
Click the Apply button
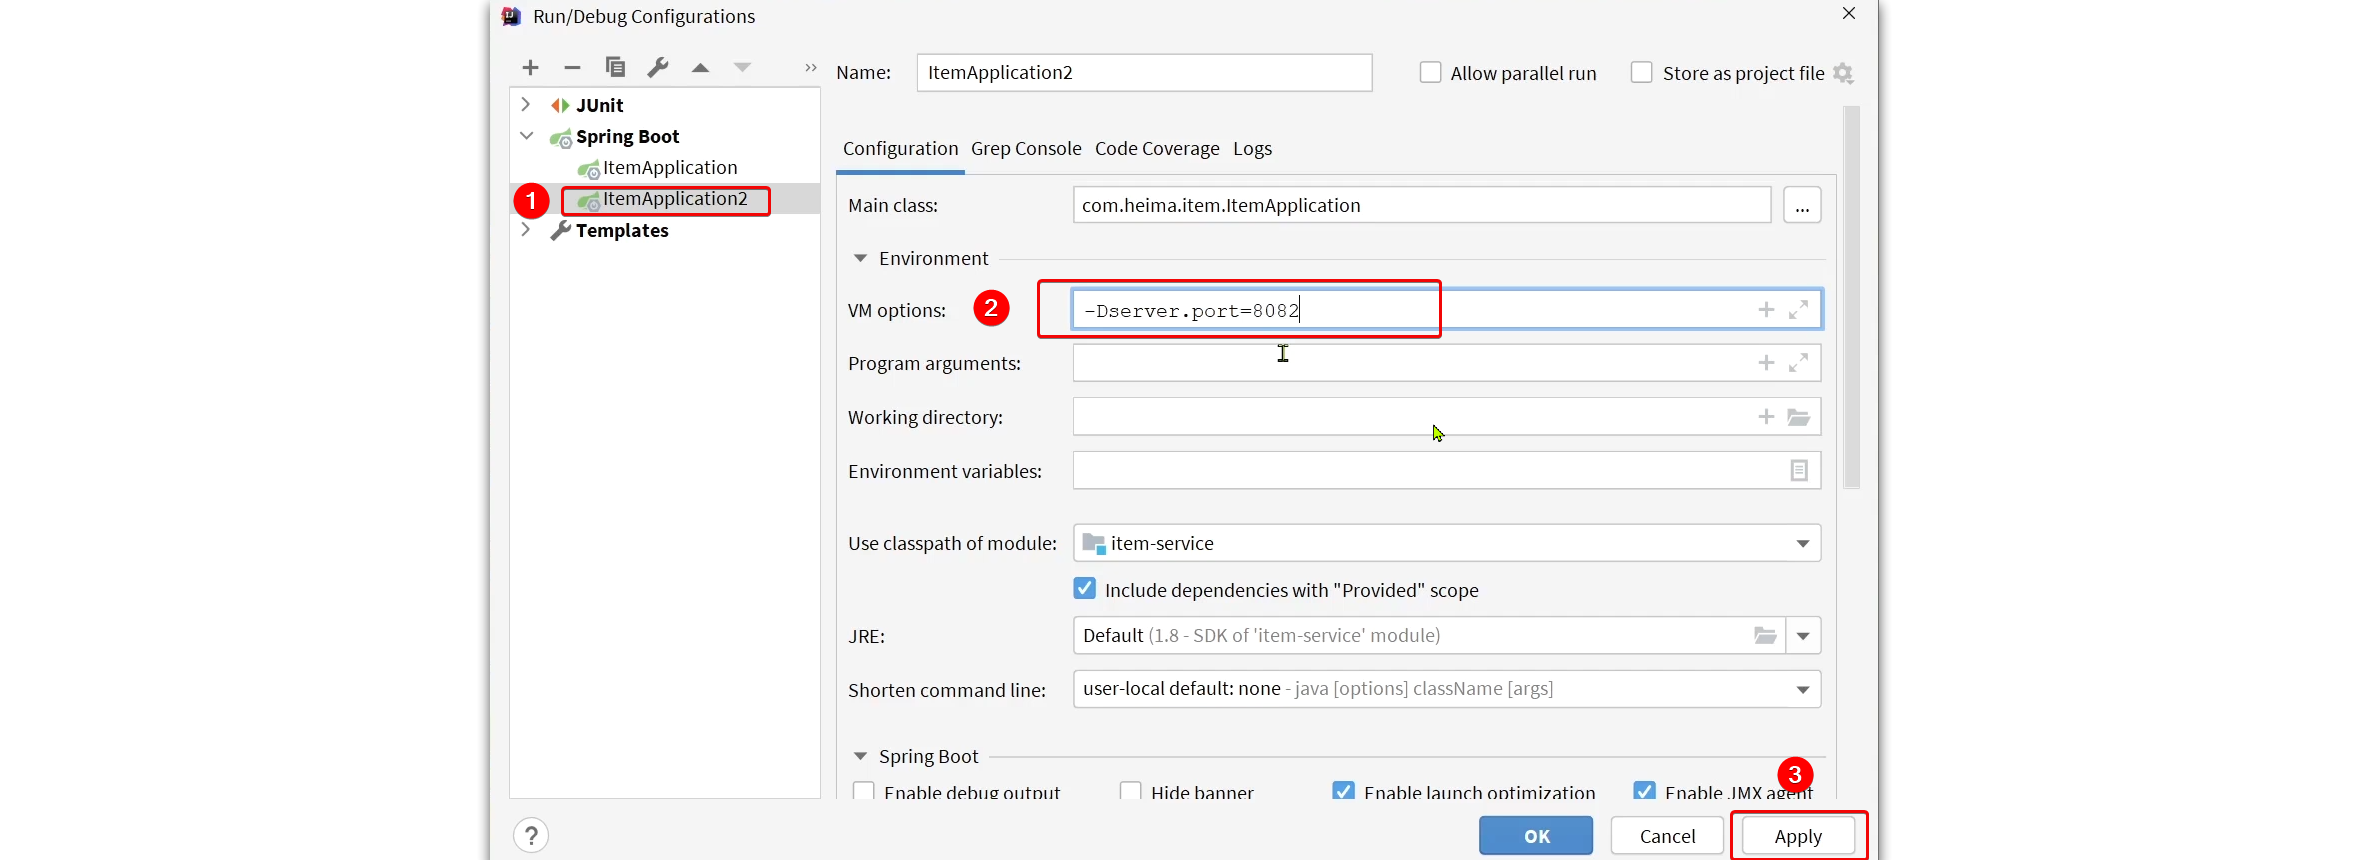[x=1798, y=836]
